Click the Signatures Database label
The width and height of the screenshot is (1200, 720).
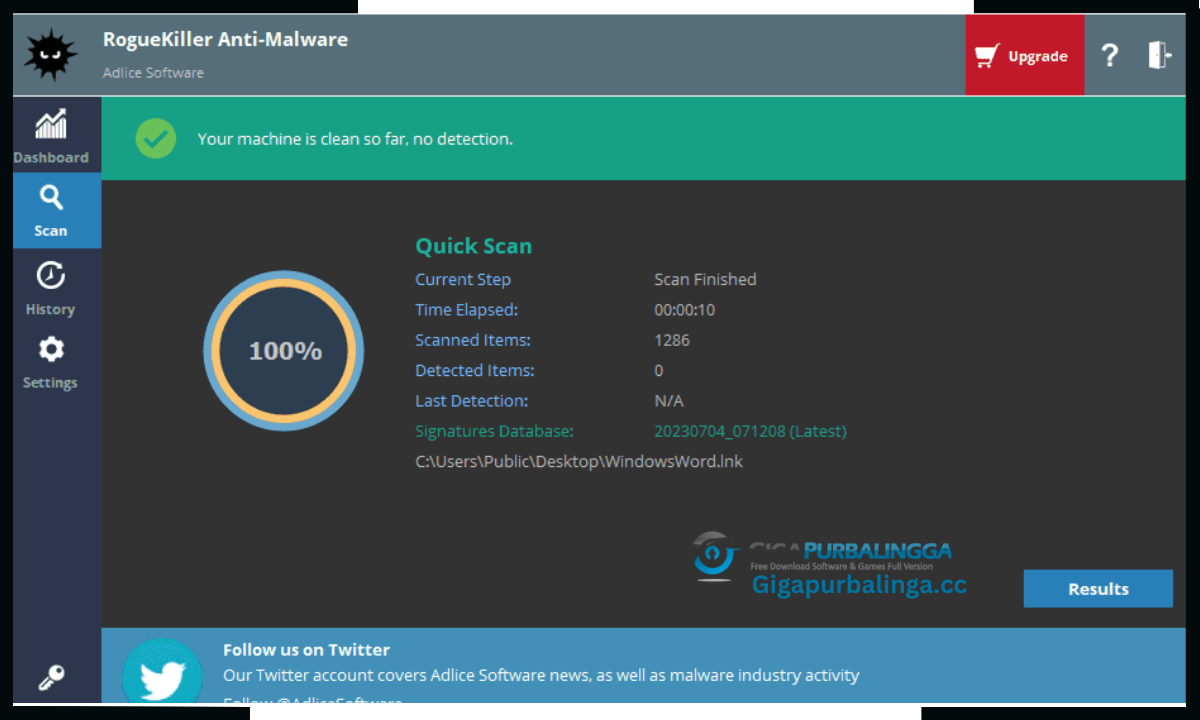(494, 431)
